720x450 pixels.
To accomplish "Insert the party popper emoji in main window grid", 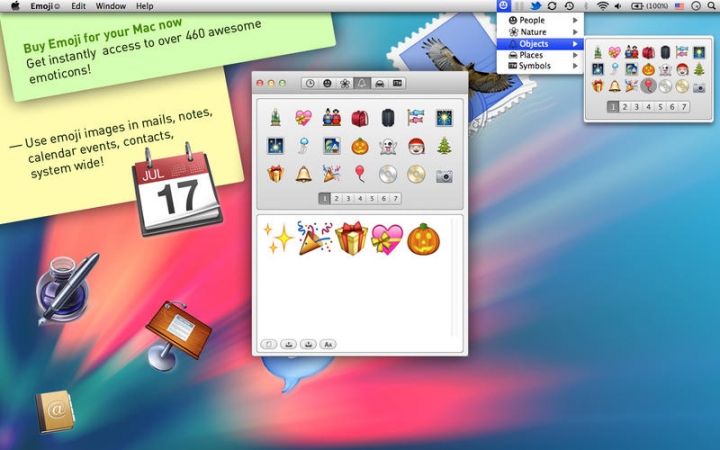I will tap(332, 174).
